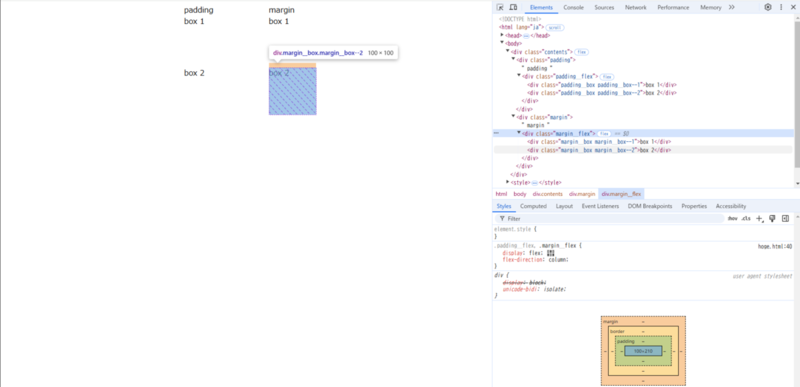
Task: Collapse the padding__flex div node
Action: [x=519, y=76]
